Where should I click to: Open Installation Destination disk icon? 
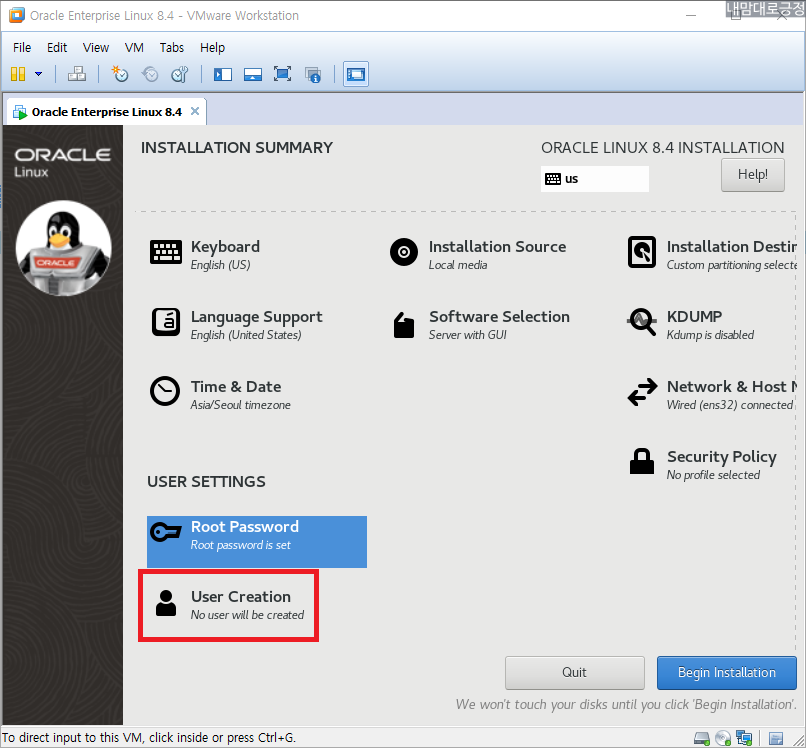click(x=642, y=252)
